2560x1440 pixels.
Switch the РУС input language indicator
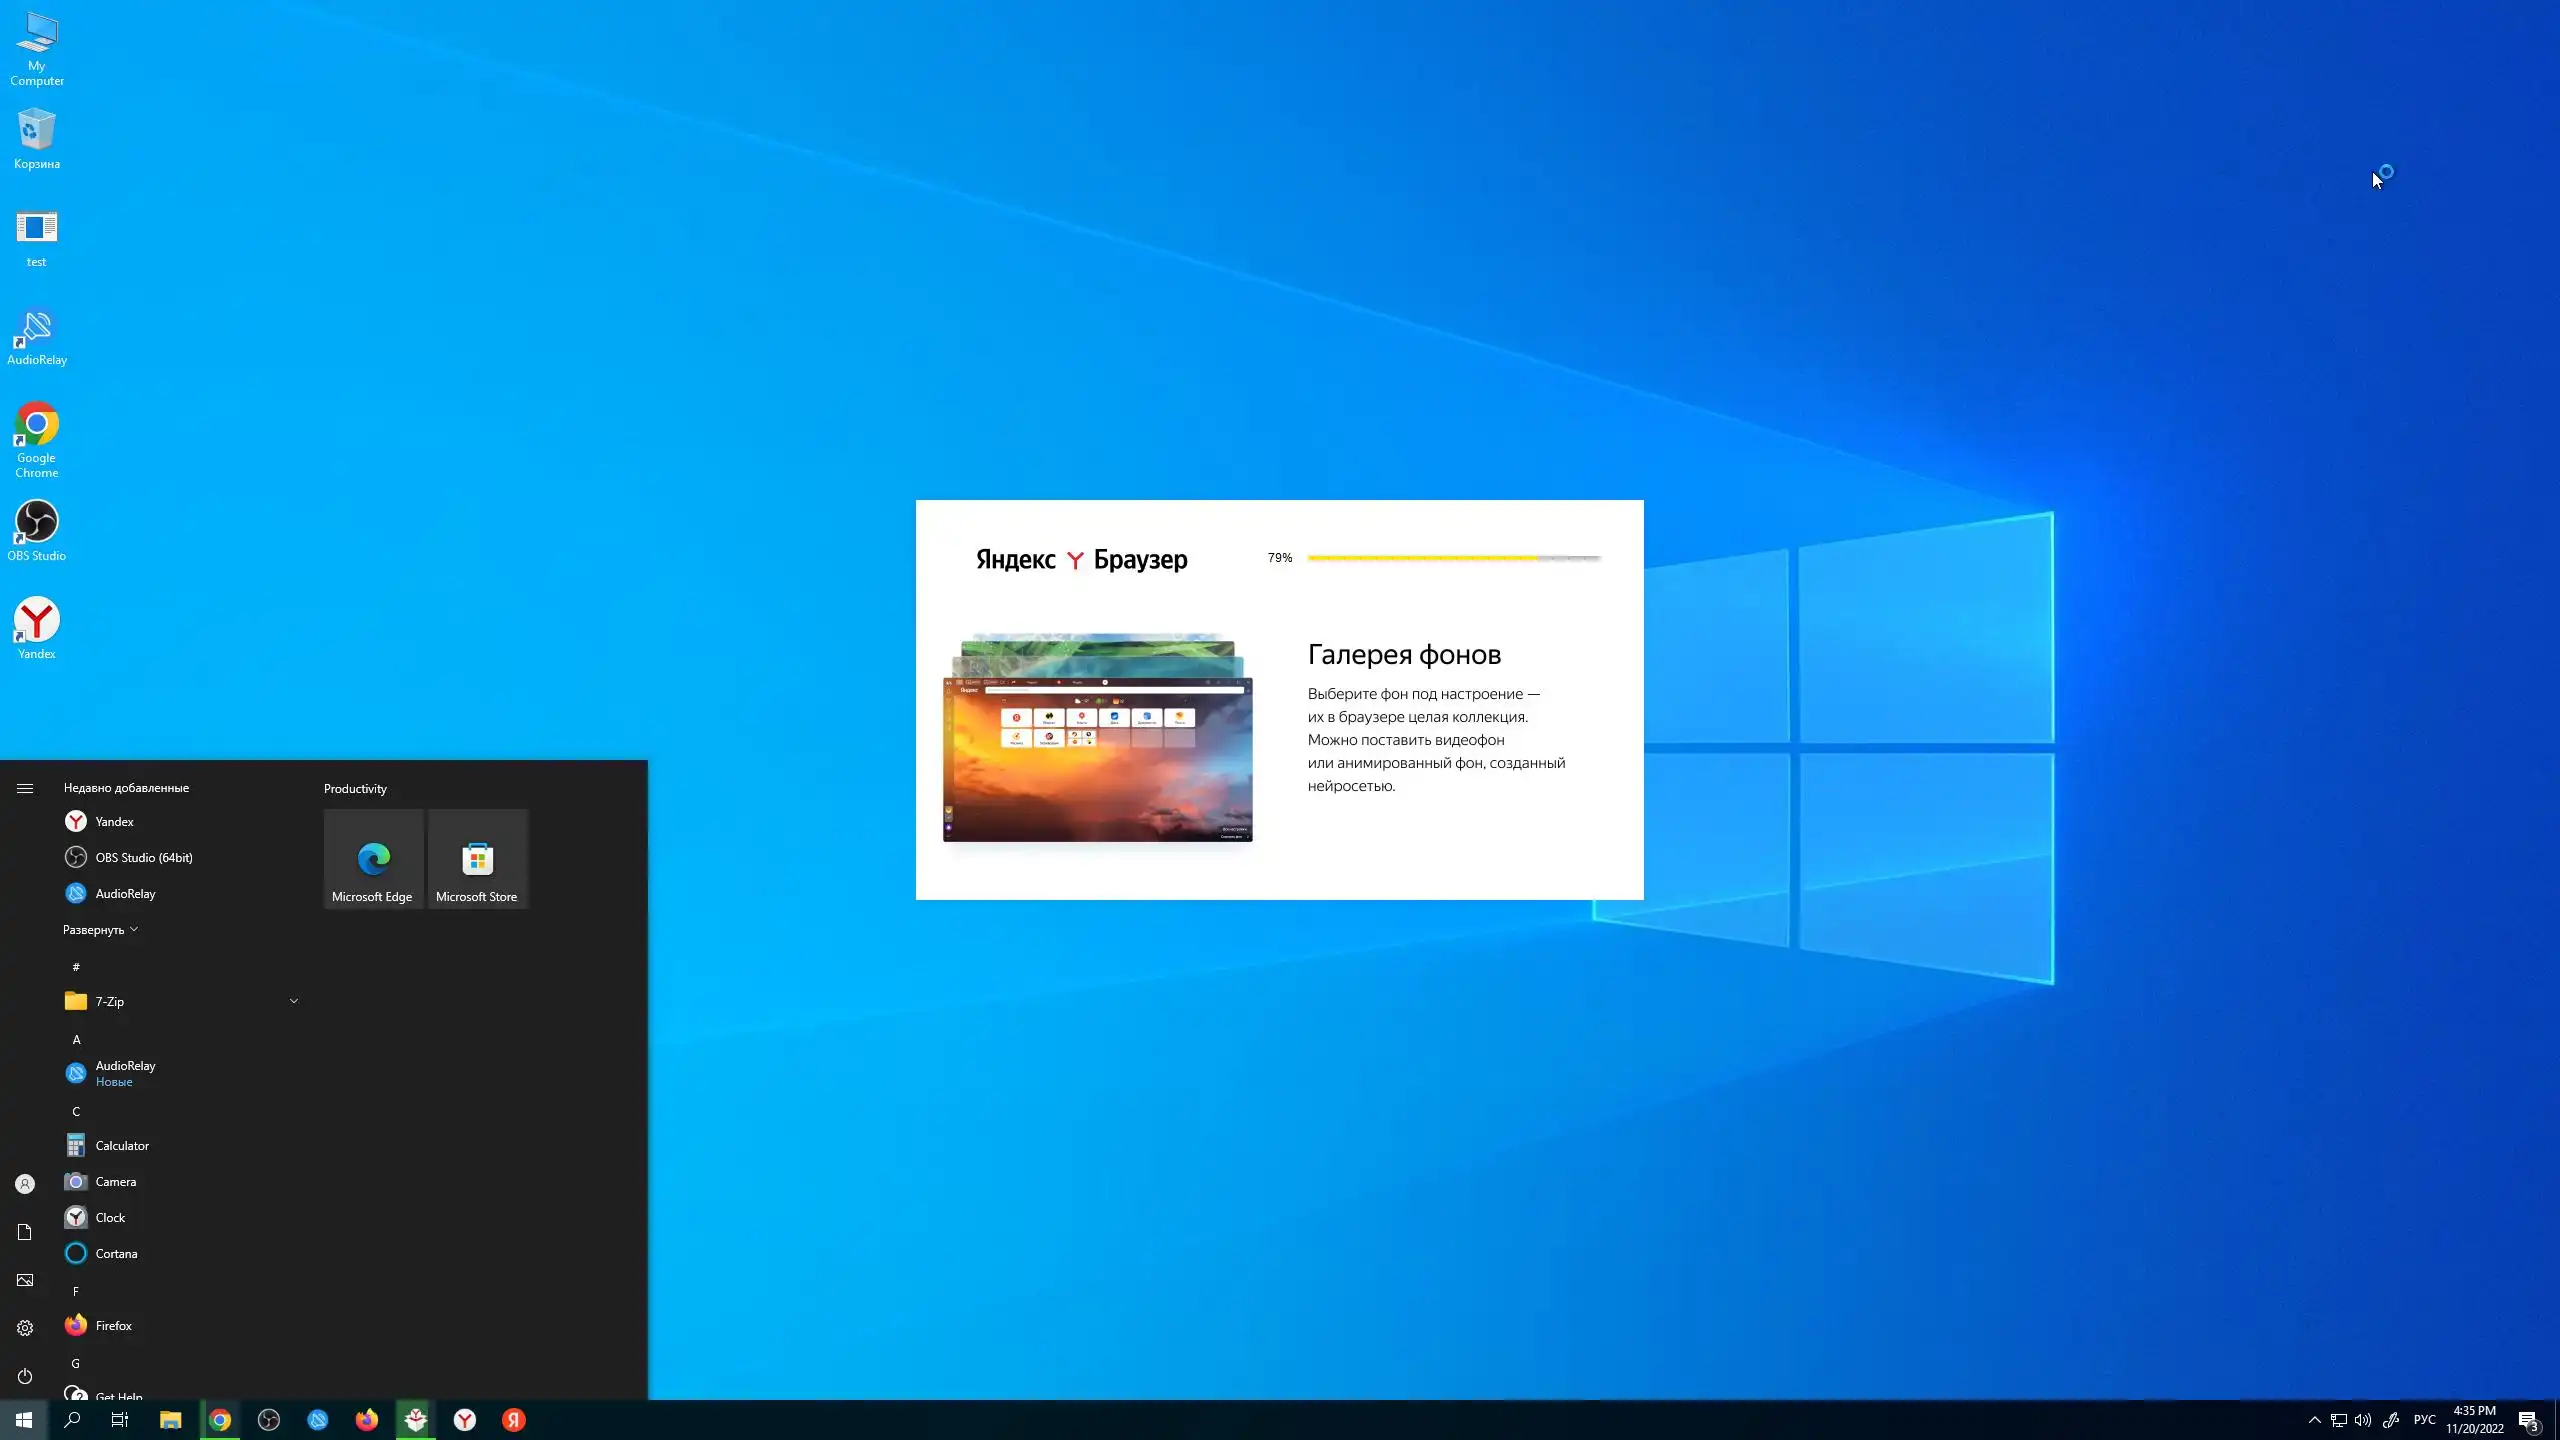pyautogui.click(x=2424, y=1420)
